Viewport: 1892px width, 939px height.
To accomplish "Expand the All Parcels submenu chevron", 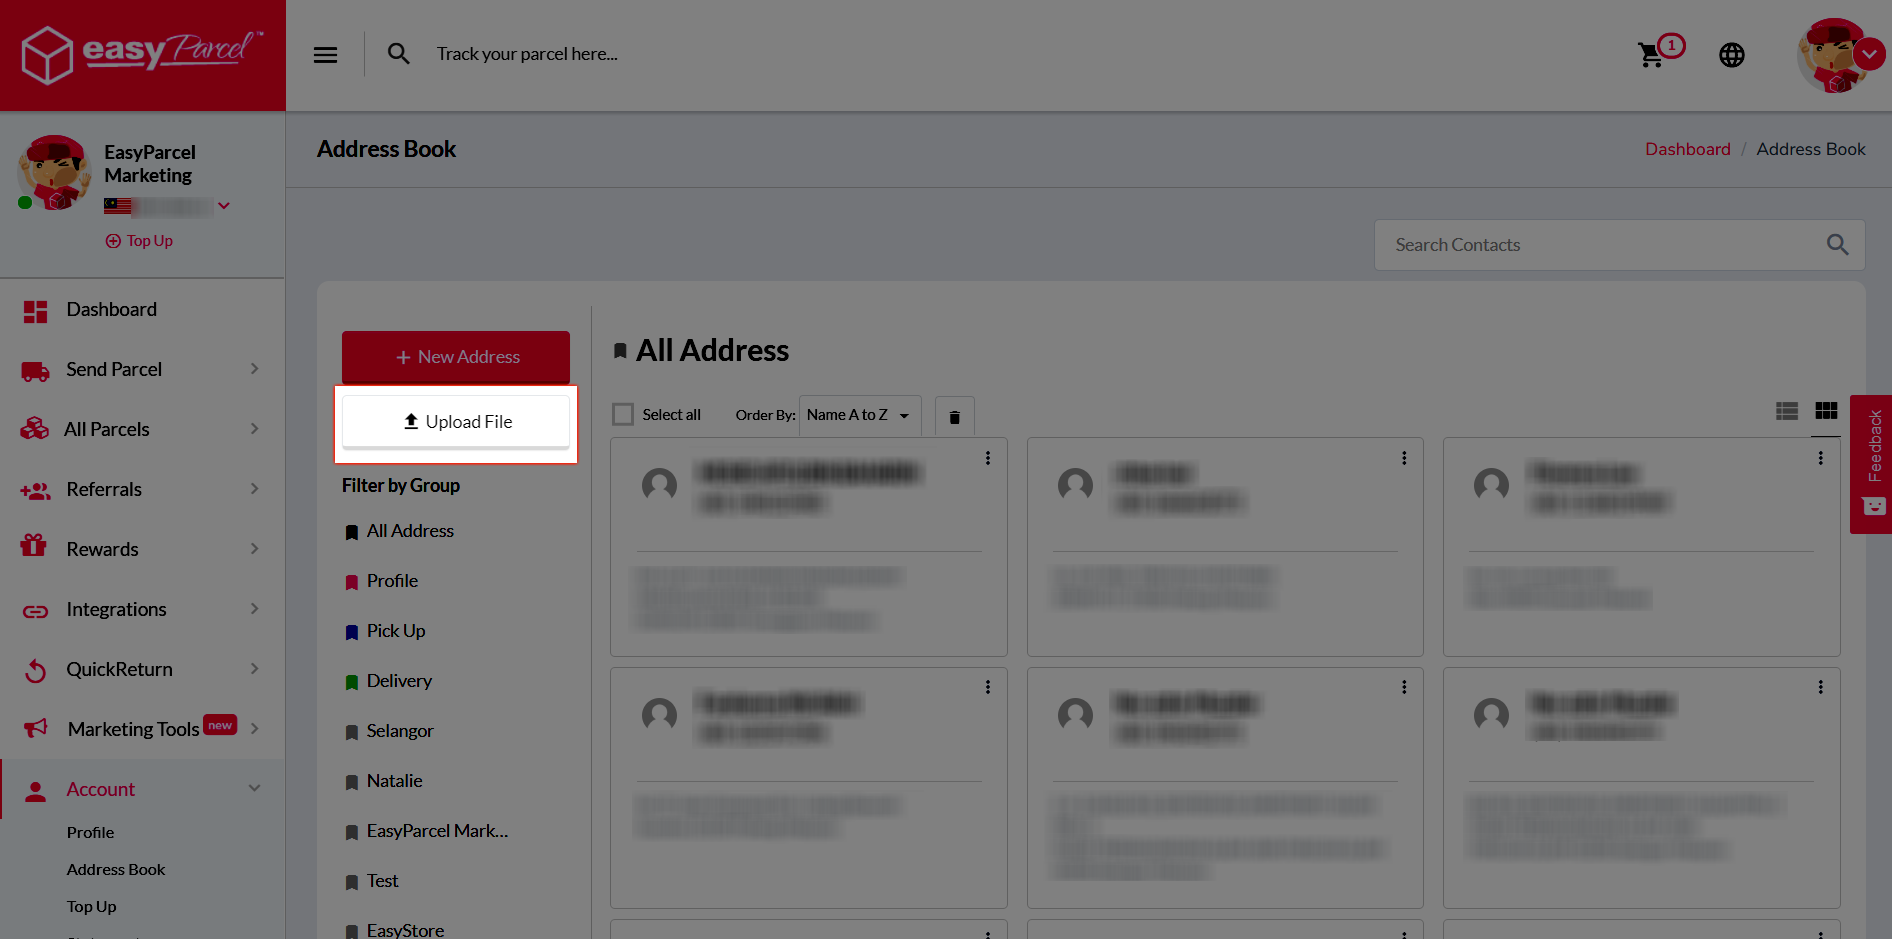I will 254,429.
